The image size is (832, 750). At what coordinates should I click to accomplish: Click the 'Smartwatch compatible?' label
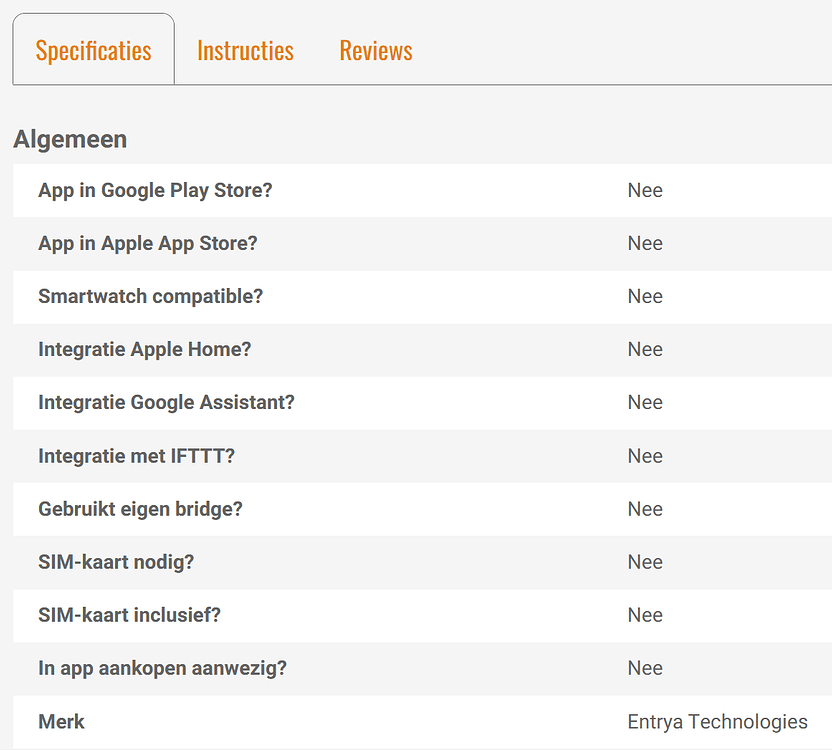150,296
